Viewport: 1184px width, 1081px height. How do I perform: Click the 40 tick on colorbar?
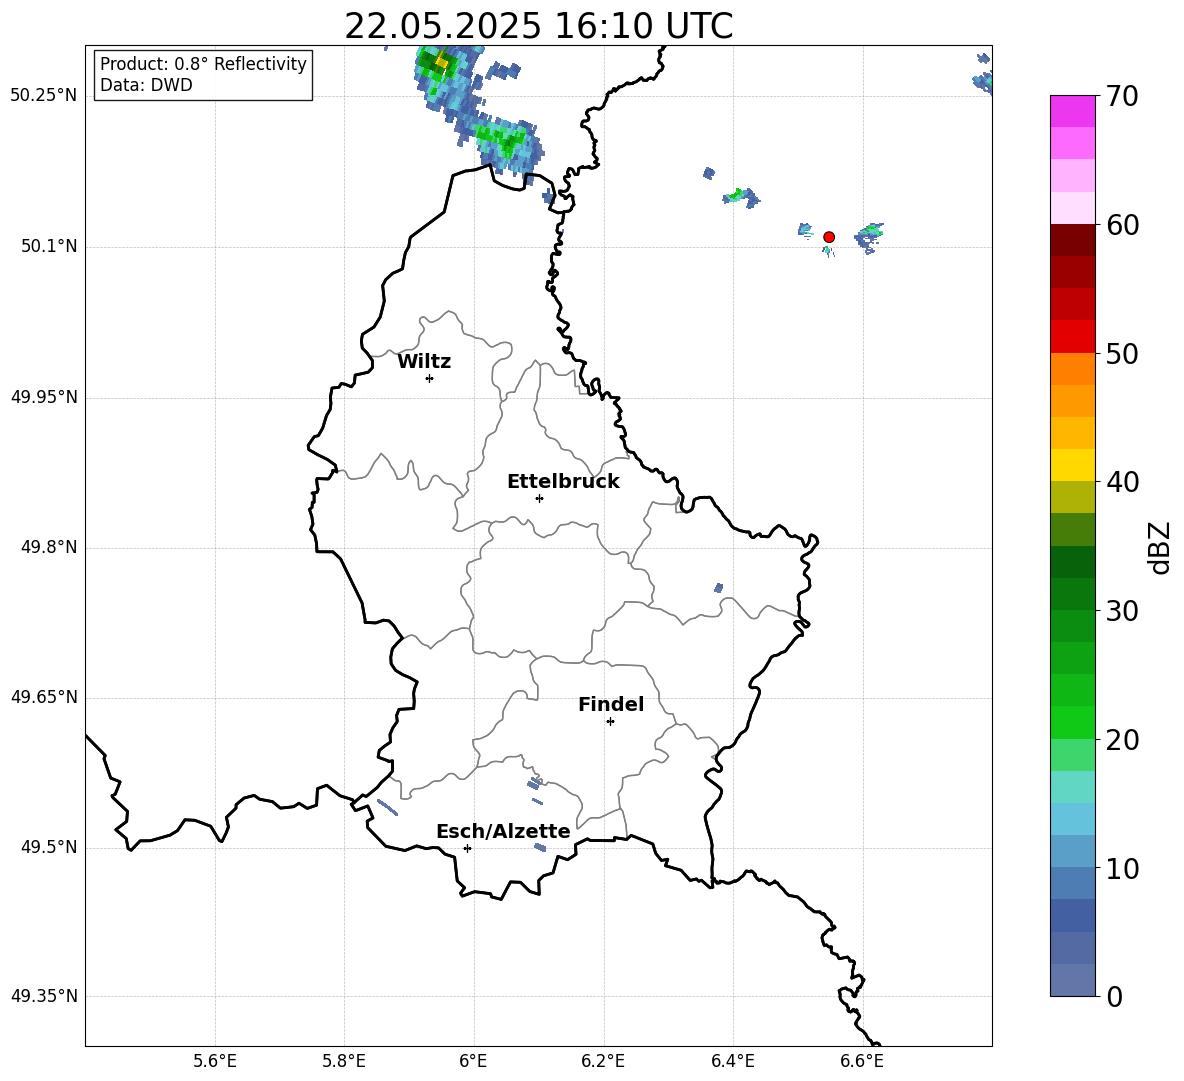[1123, 482]
